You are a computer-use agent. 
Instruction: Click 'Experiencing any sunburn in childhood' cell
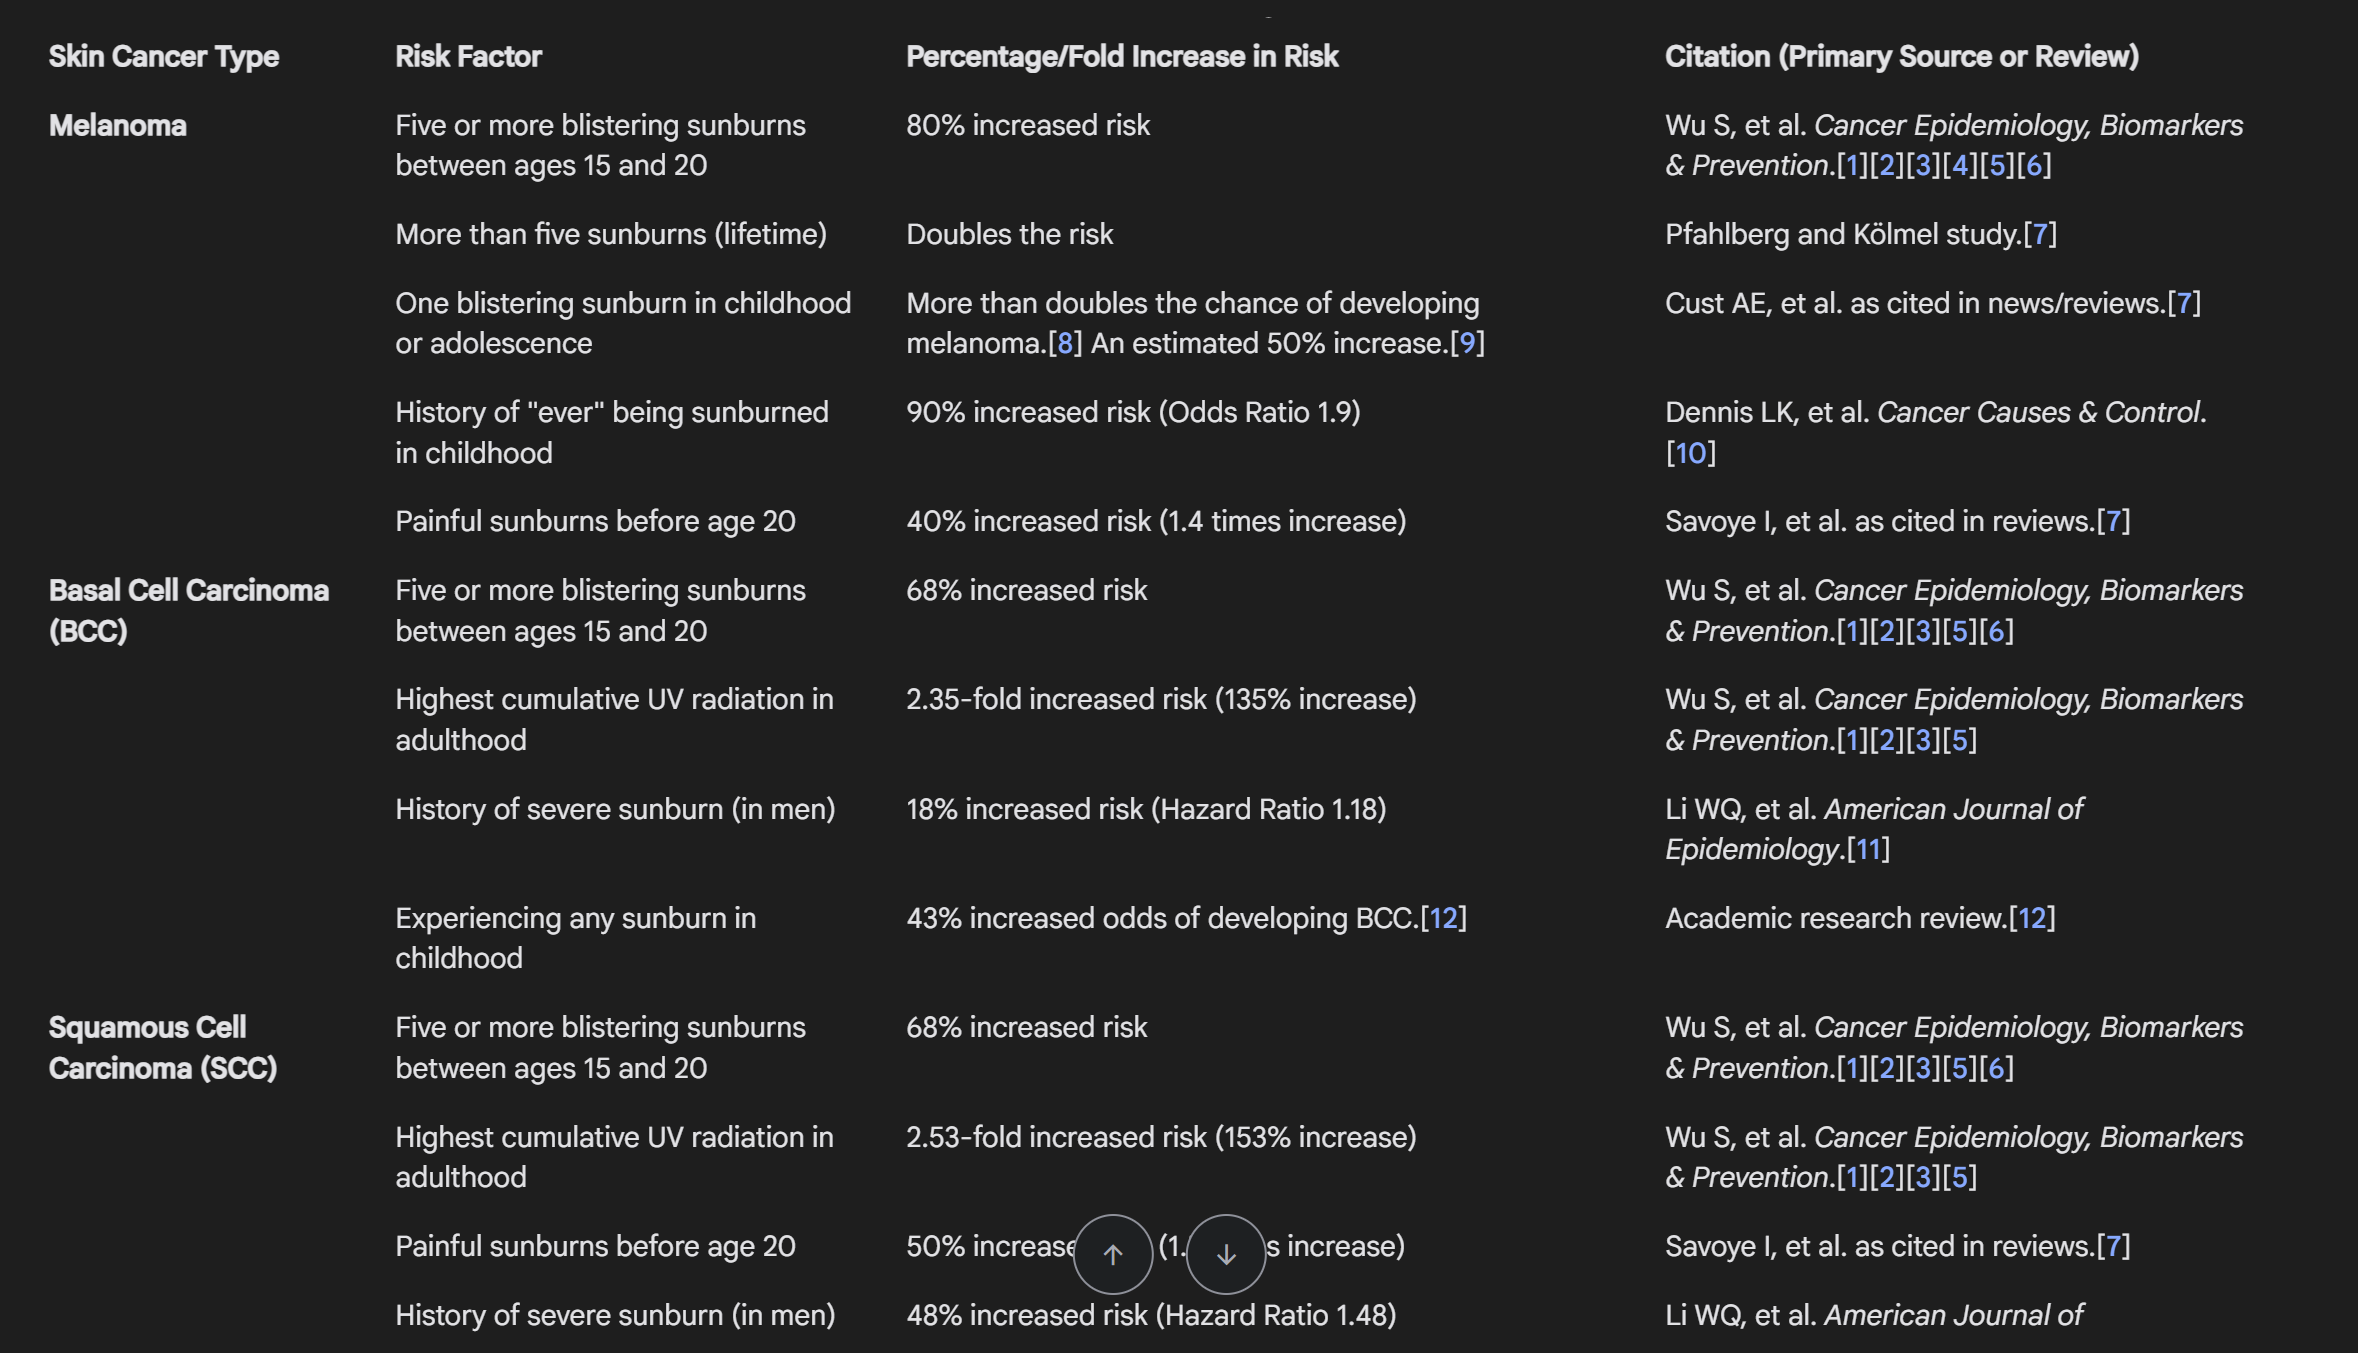tap(576, 938)
